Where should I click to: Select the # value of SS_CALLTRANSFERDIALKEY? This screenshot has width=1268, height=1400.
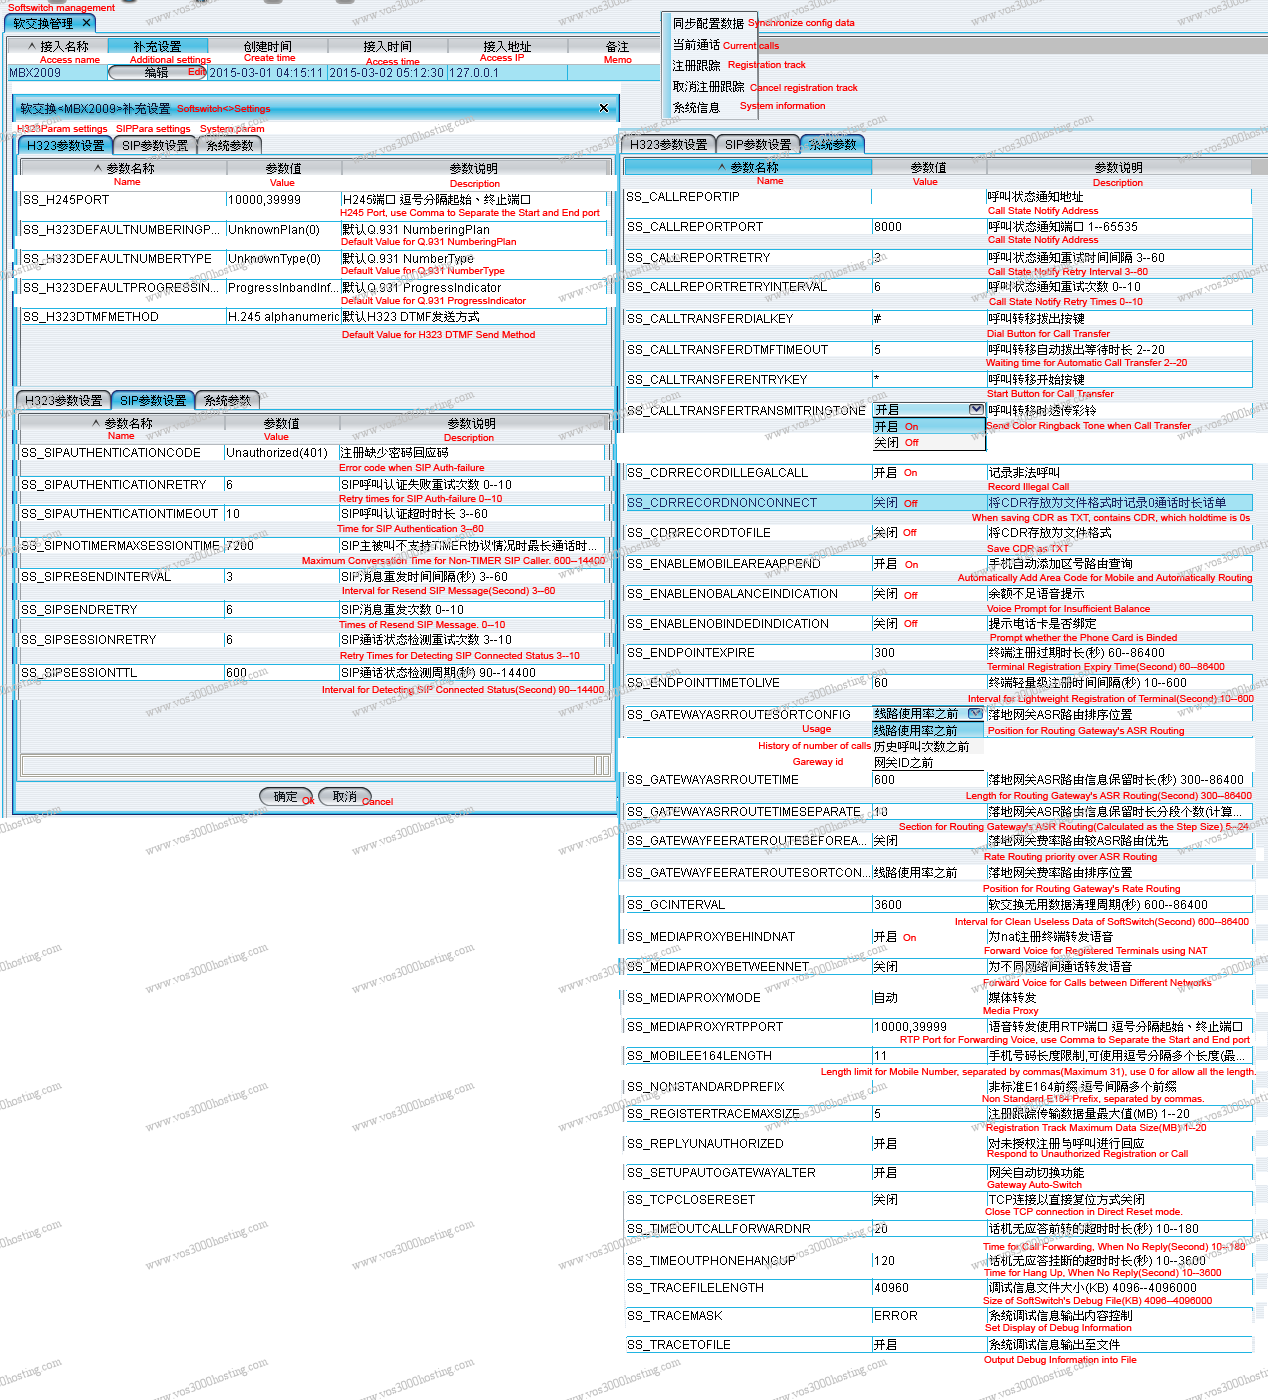[x=929, y=319]
